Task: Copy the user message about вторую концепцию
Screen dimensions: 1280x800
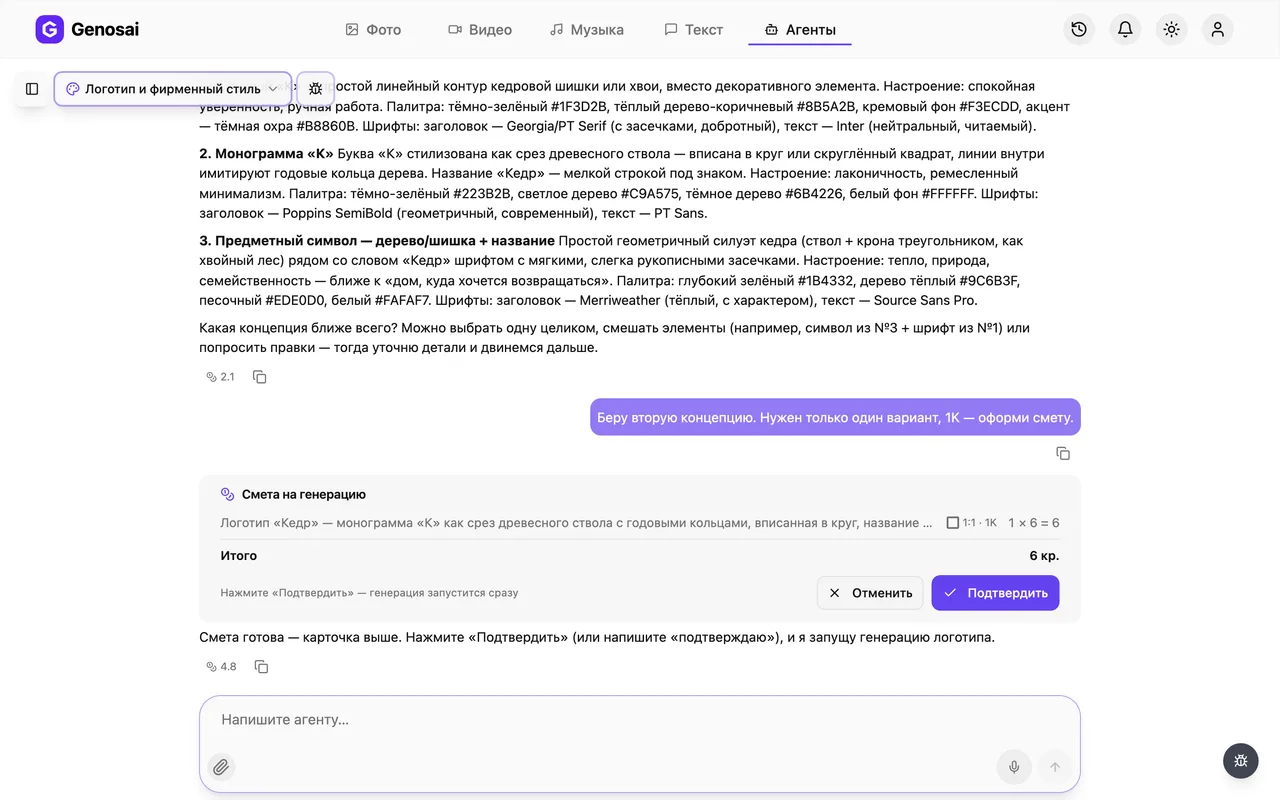Action: click(x=1063, y=454)
